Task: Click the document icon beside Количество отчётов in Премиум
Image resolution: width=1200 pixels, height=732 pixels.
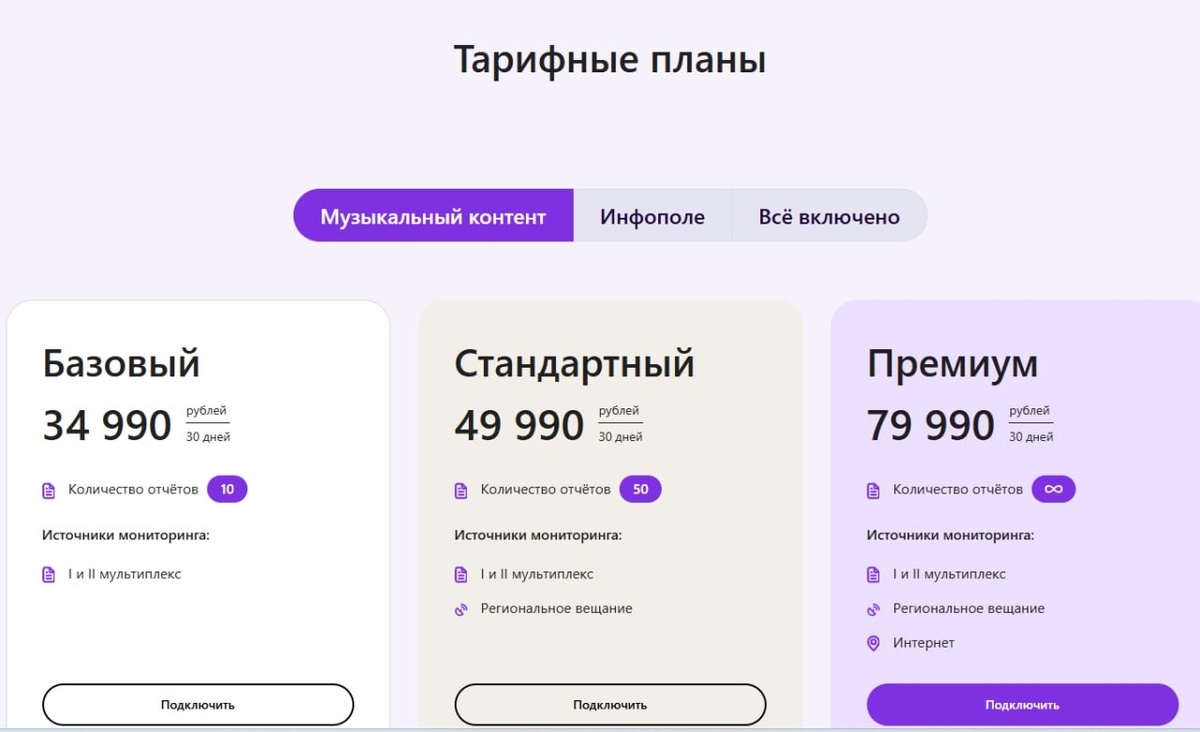Action: (871, 489)
